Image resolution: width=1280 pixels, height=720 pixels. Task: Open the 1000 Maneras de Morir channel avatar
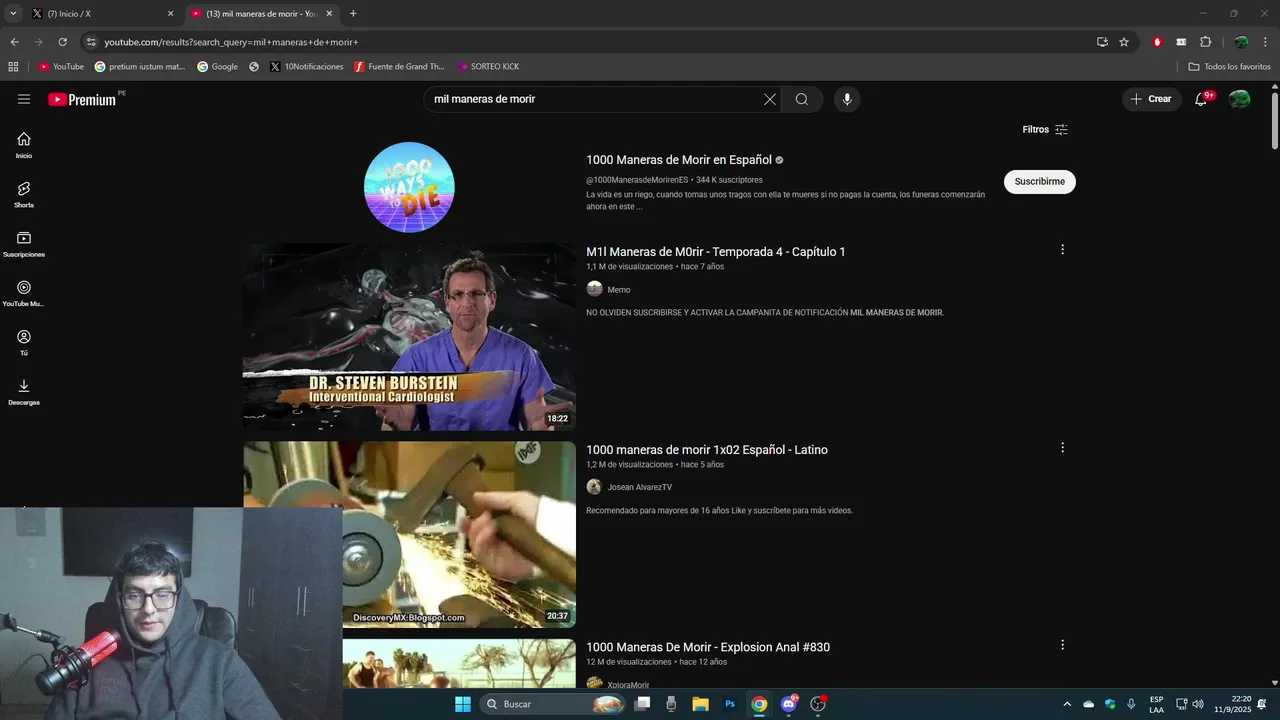409,187
